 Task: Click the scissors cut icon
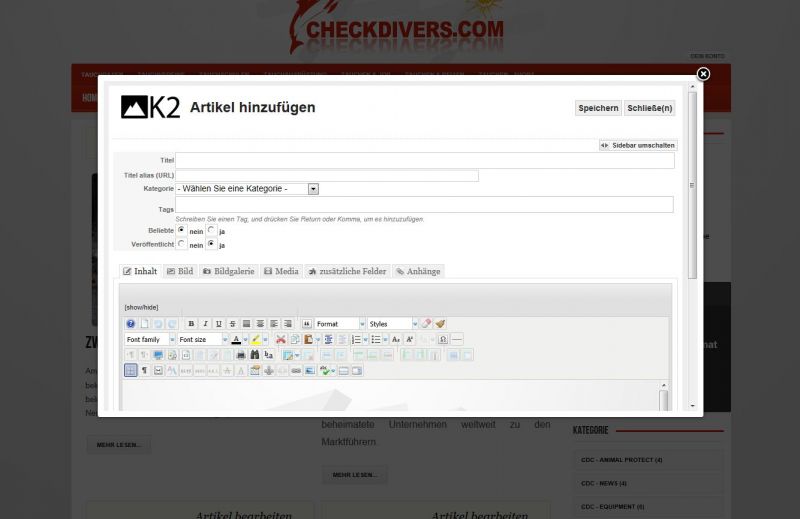tap(281, 339)
